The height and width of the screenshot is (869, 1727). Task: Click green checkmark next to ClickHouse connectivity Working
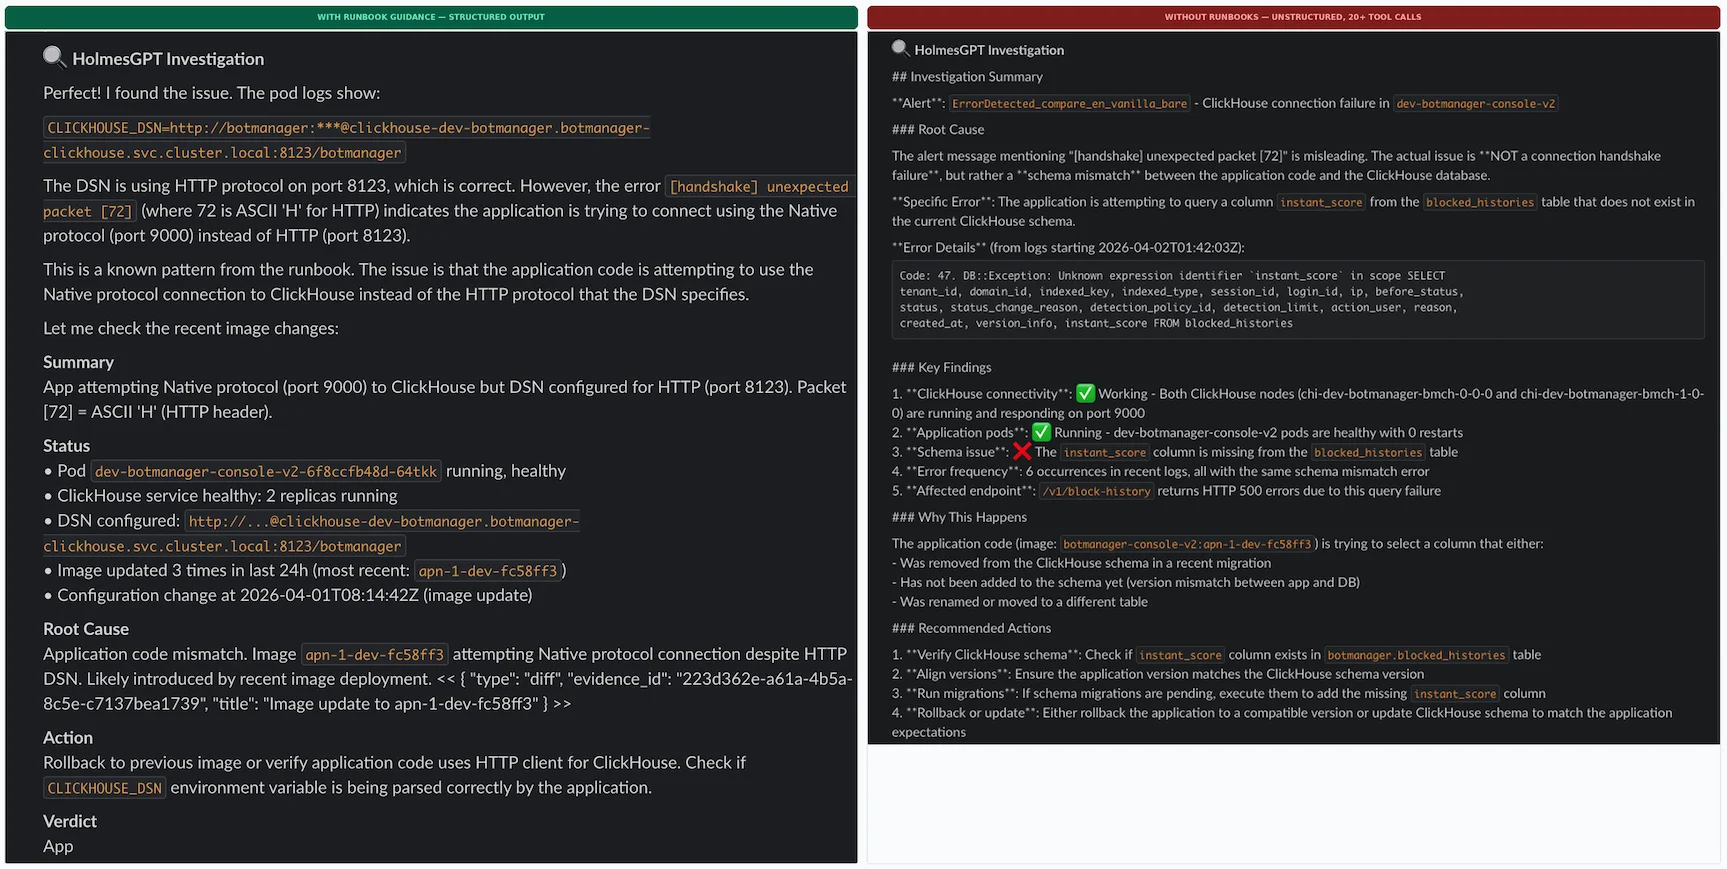[x=1085, y=393]
